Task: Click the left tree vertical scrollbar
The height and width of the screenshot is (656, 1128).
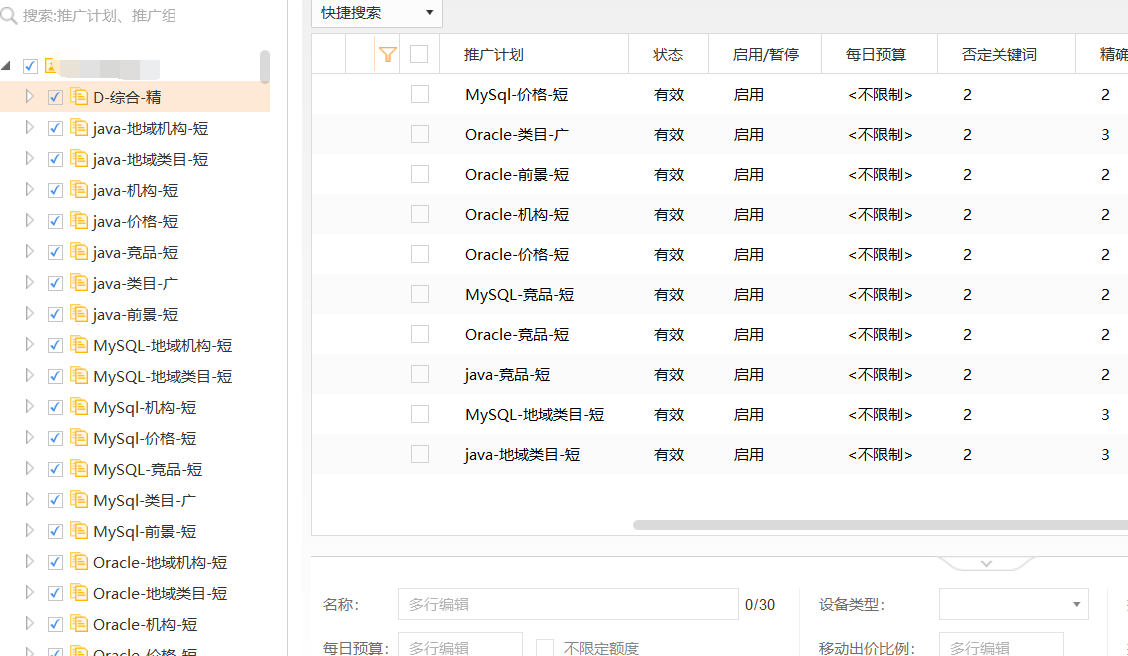Action: point(265,66)
